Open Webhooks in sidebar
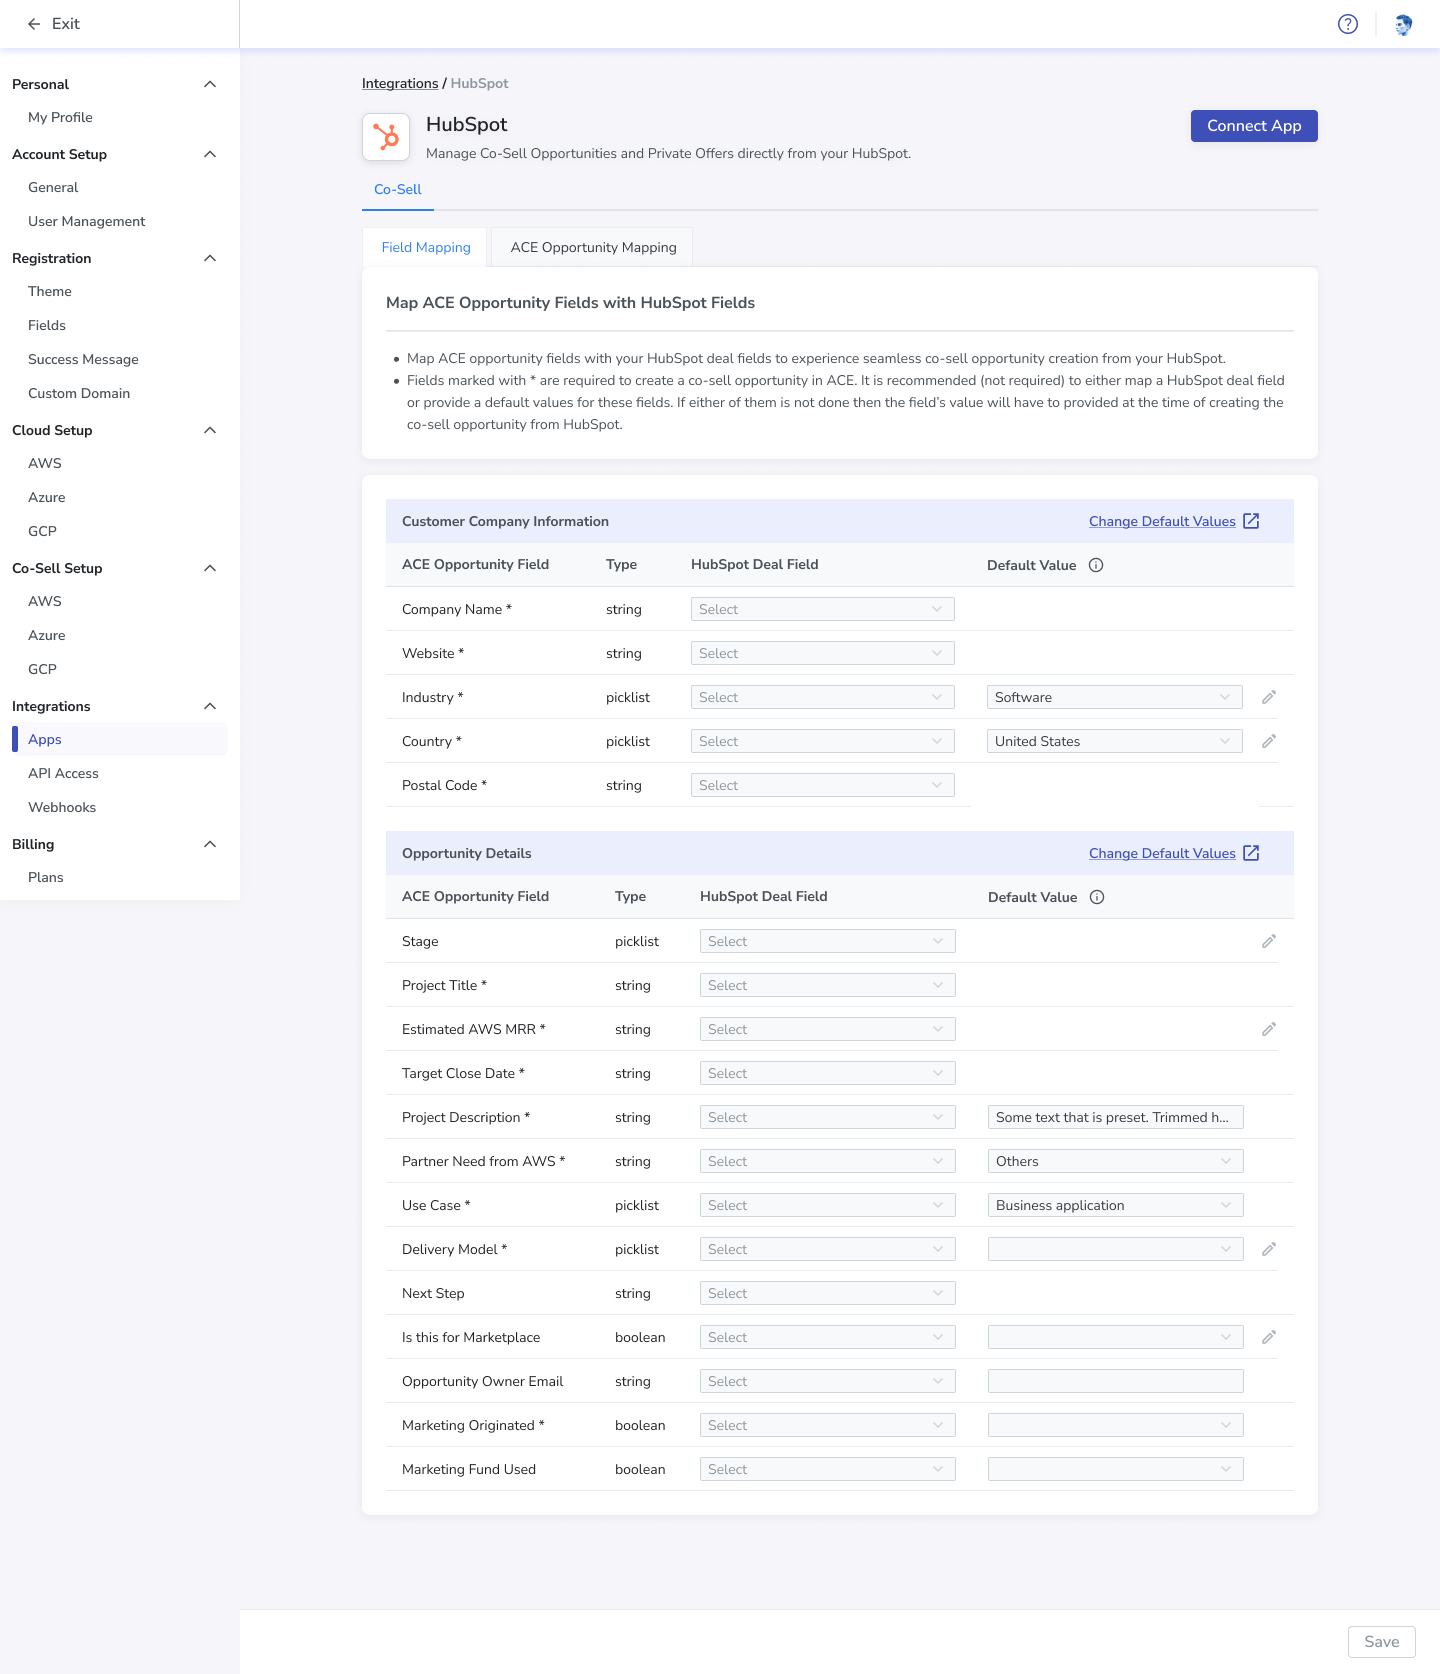 [x=62, y=807]
